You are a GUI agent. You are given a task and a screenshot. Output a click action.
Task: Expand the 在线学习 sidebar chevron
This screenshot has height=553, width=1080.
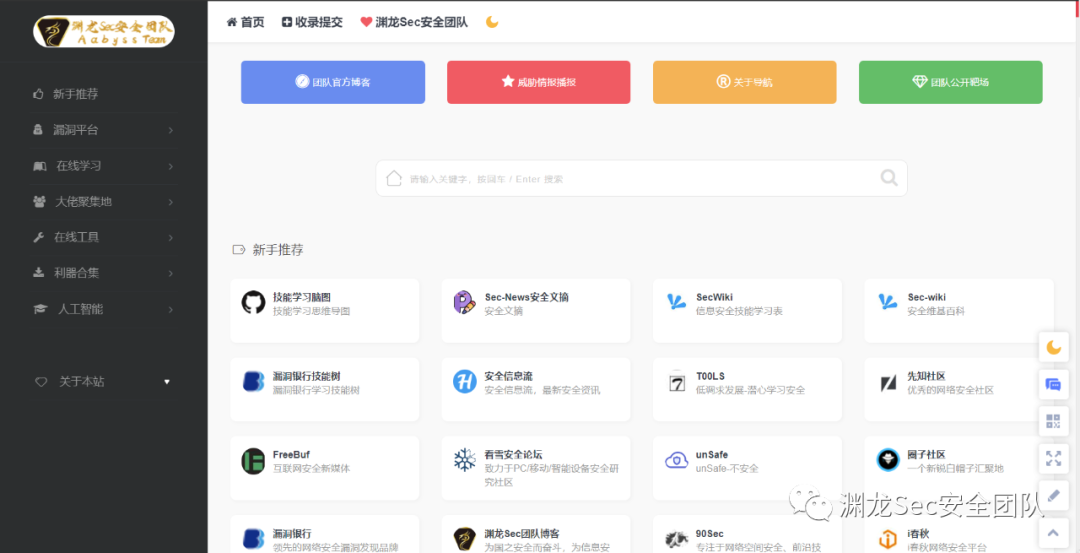click(170, 166)
